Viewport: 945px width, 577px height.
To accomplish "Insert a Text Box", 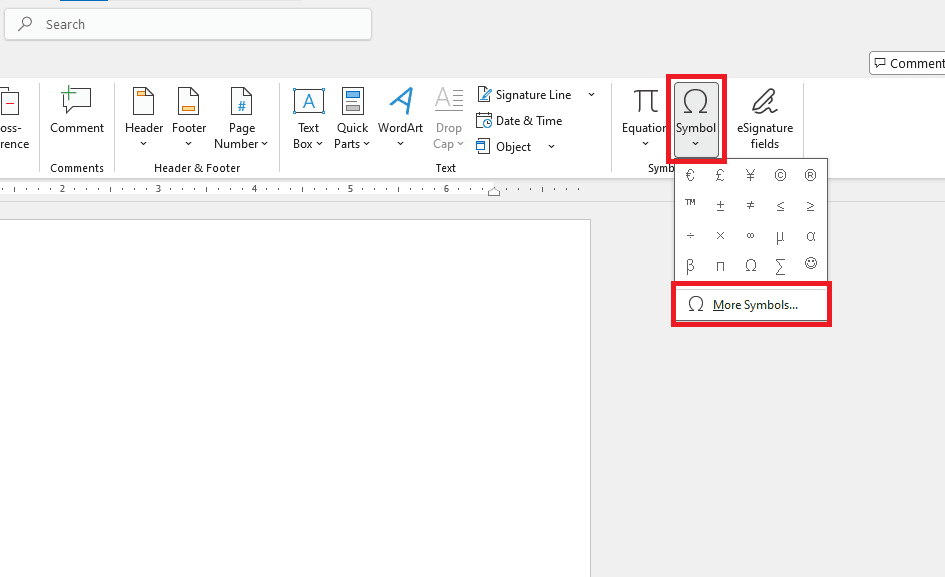I will (308, 118).
